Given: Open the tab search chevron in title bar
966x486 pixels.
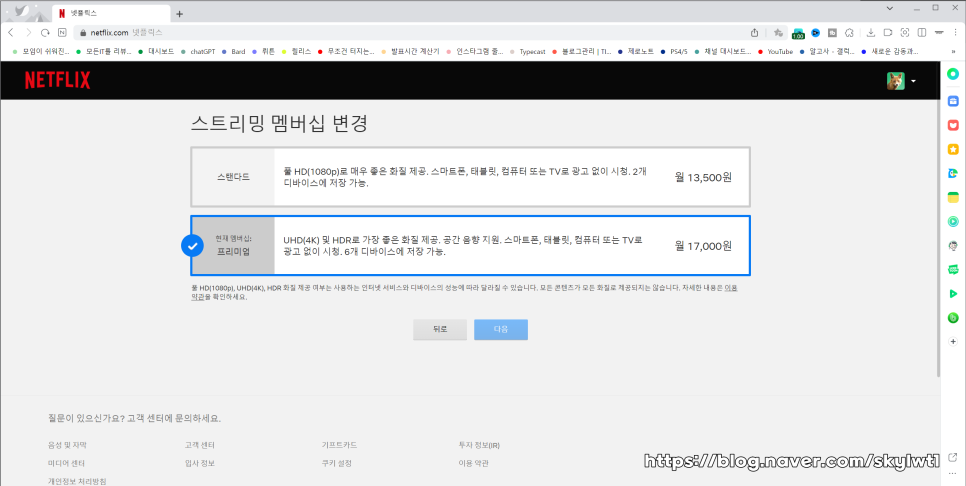Looking at the screenshot, I should point(890,8).
